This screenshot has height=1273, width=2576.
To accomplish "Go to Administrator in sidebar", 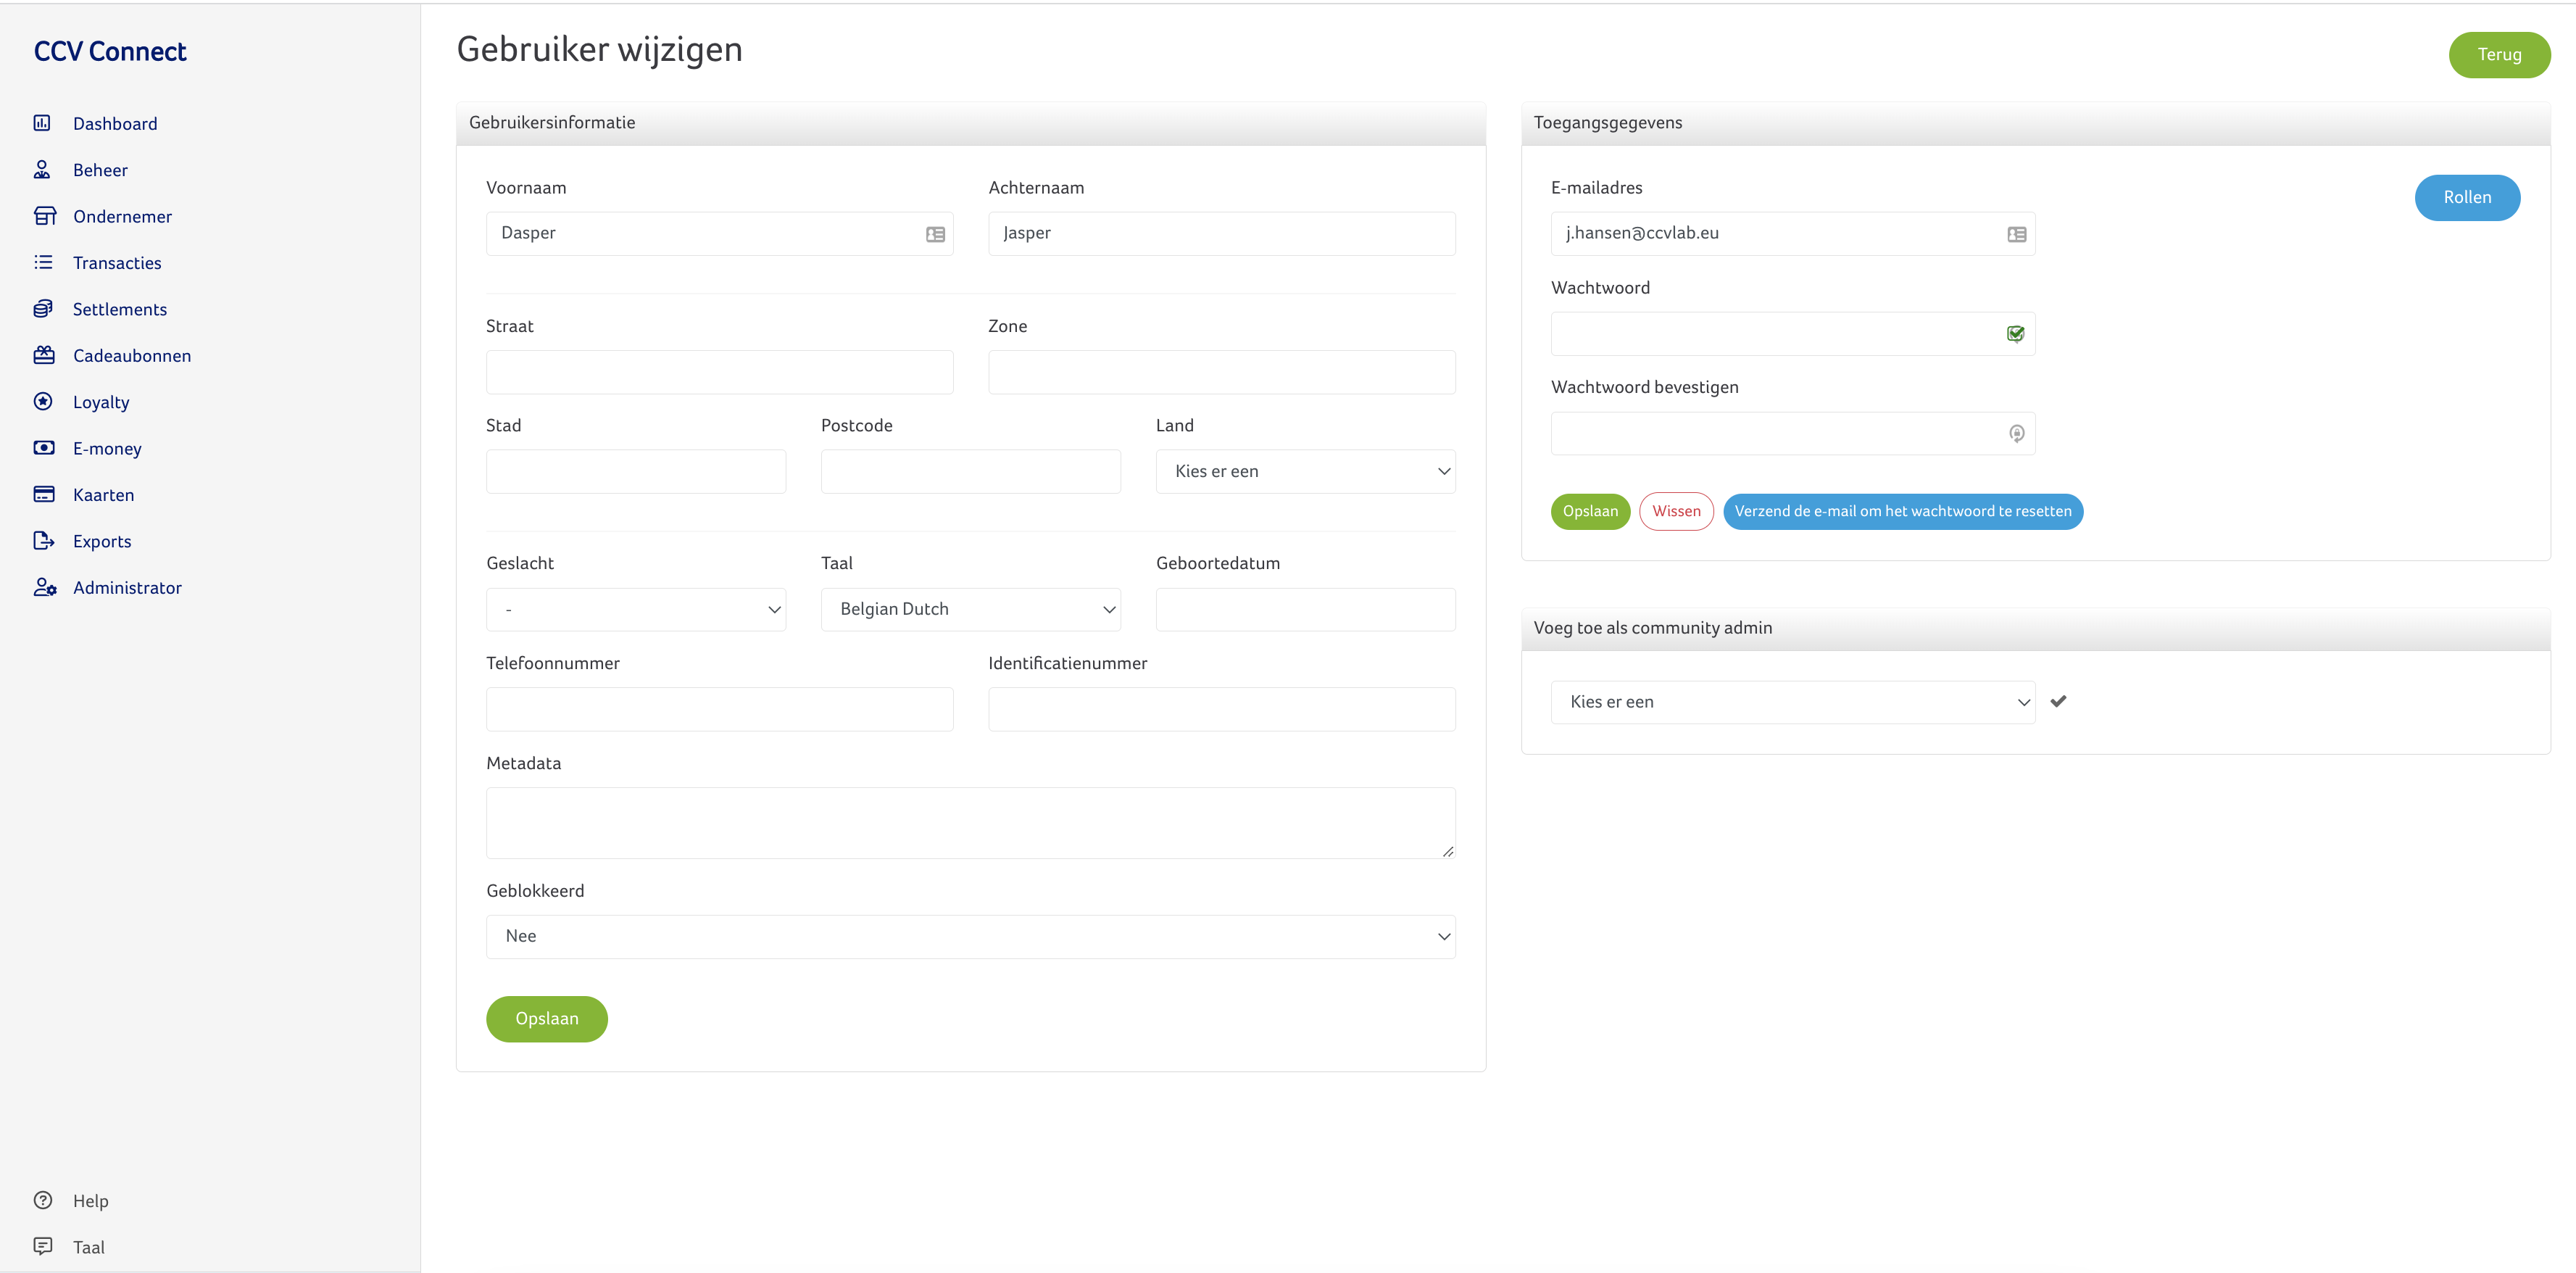I will pos(127,588).
